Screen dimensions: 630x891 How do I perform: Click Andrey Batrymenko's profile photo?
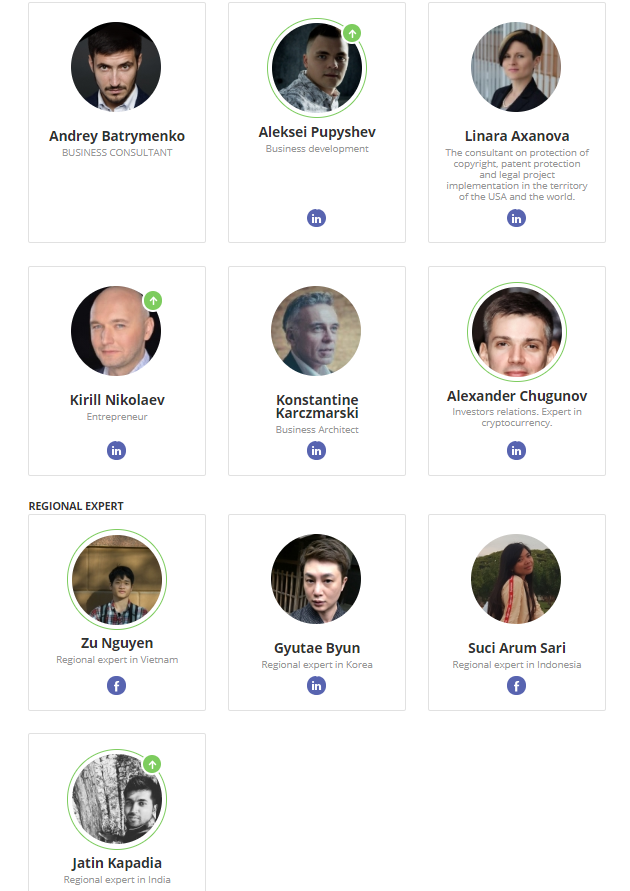tap(116, 67)
